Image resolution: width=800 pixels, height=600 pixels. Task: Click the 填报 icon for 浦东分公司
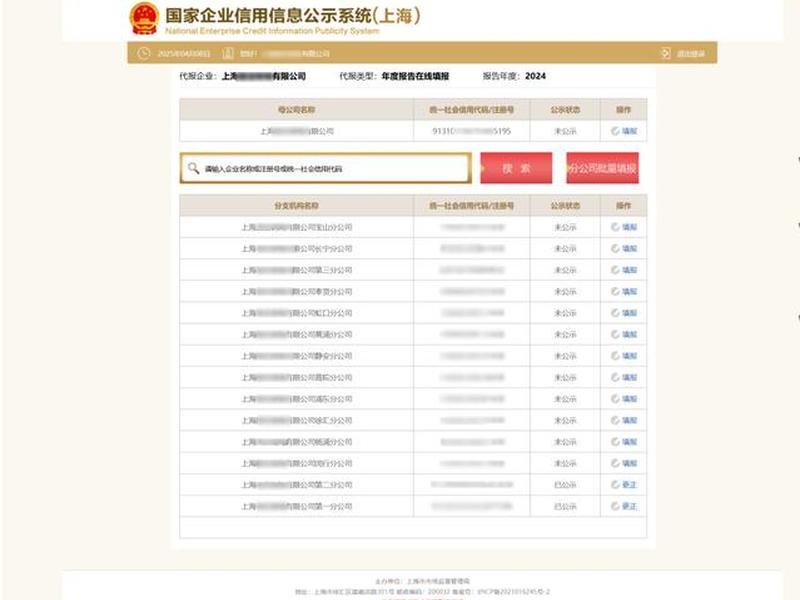(x=615, y=398)
